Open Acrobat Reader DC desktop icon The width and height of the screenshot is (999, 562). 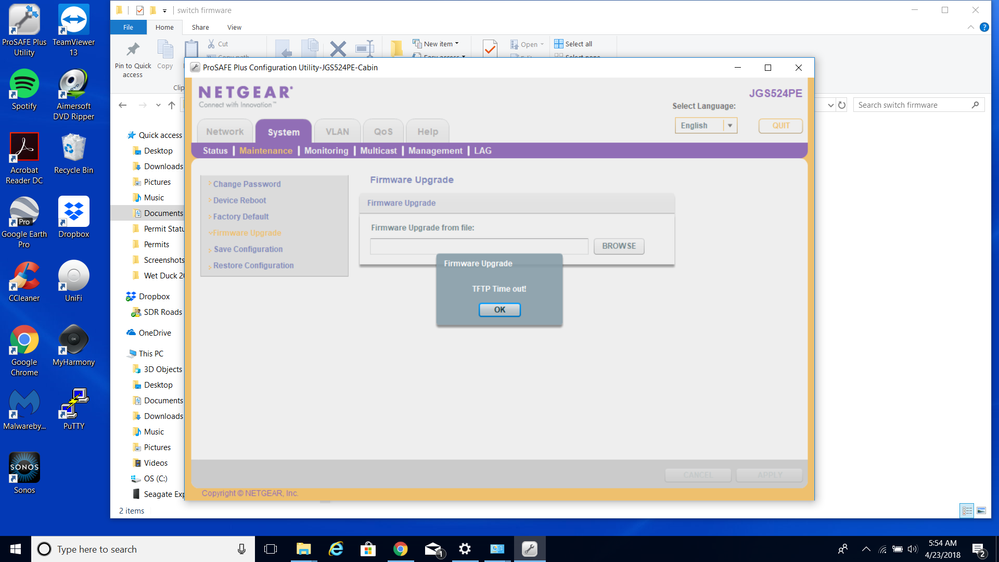point(24,158)
